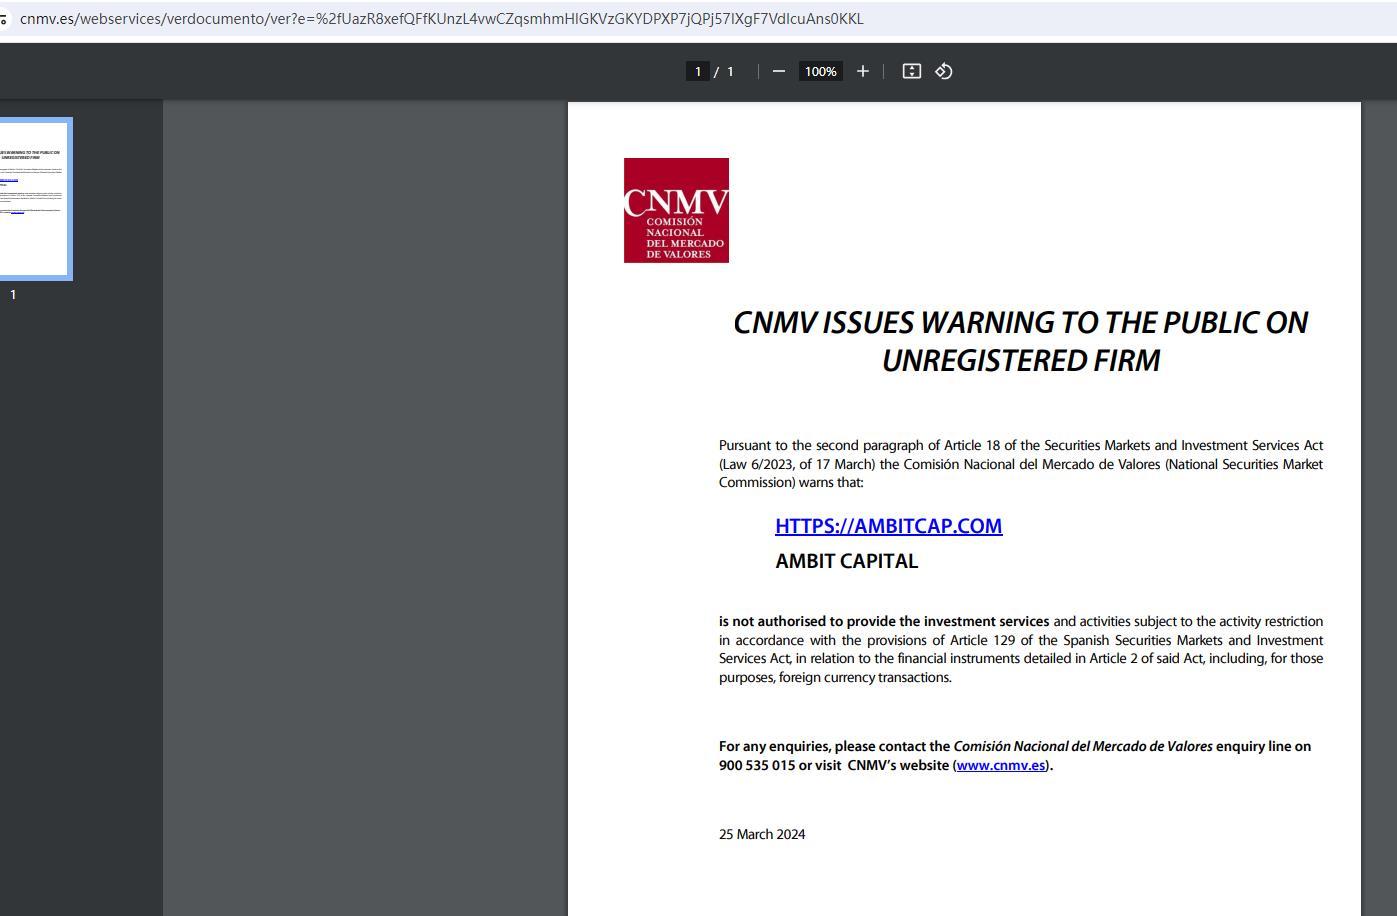Click the page label under the thumbnail
This screenshot has height=916, width=1397.
pyautogui.click(x=13, y=295)
